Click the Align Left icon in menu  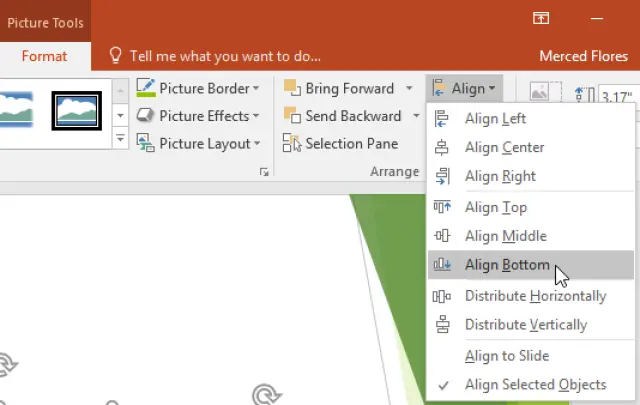coord(442,119)
